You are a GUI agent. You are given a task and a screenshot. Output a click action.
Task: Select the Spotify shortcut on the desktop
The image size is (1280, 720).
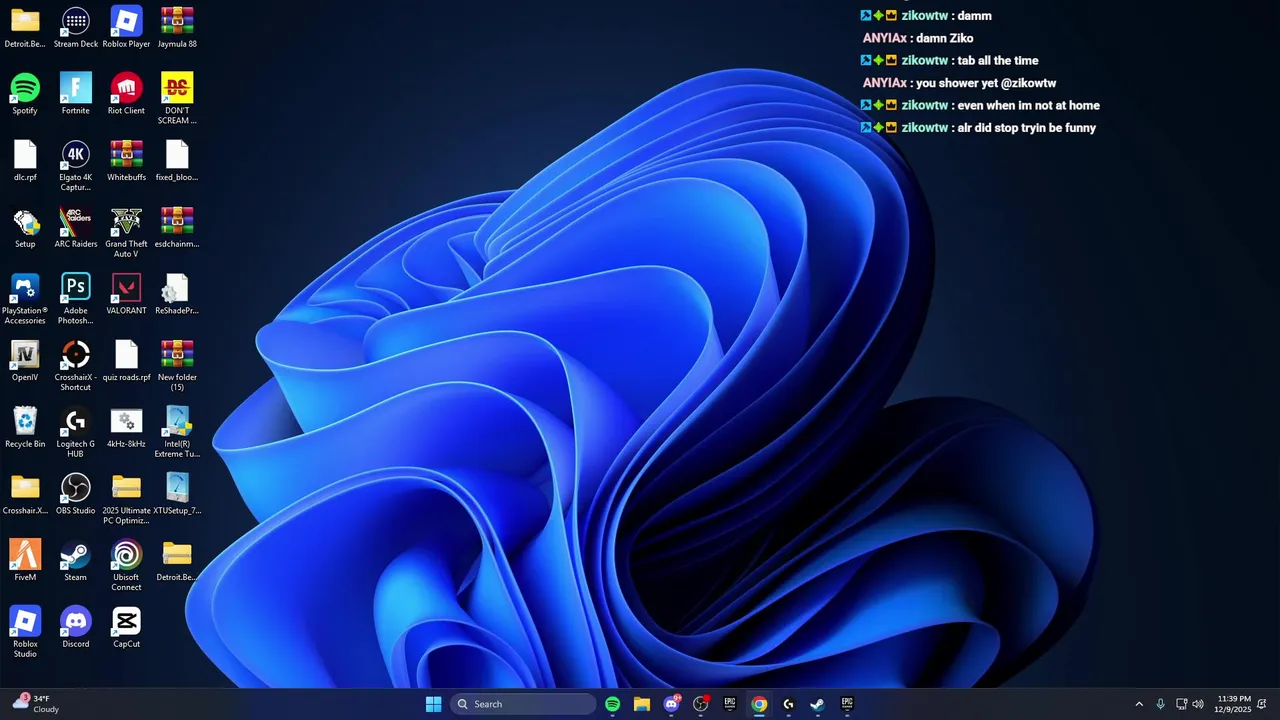(x=25, y=94)
